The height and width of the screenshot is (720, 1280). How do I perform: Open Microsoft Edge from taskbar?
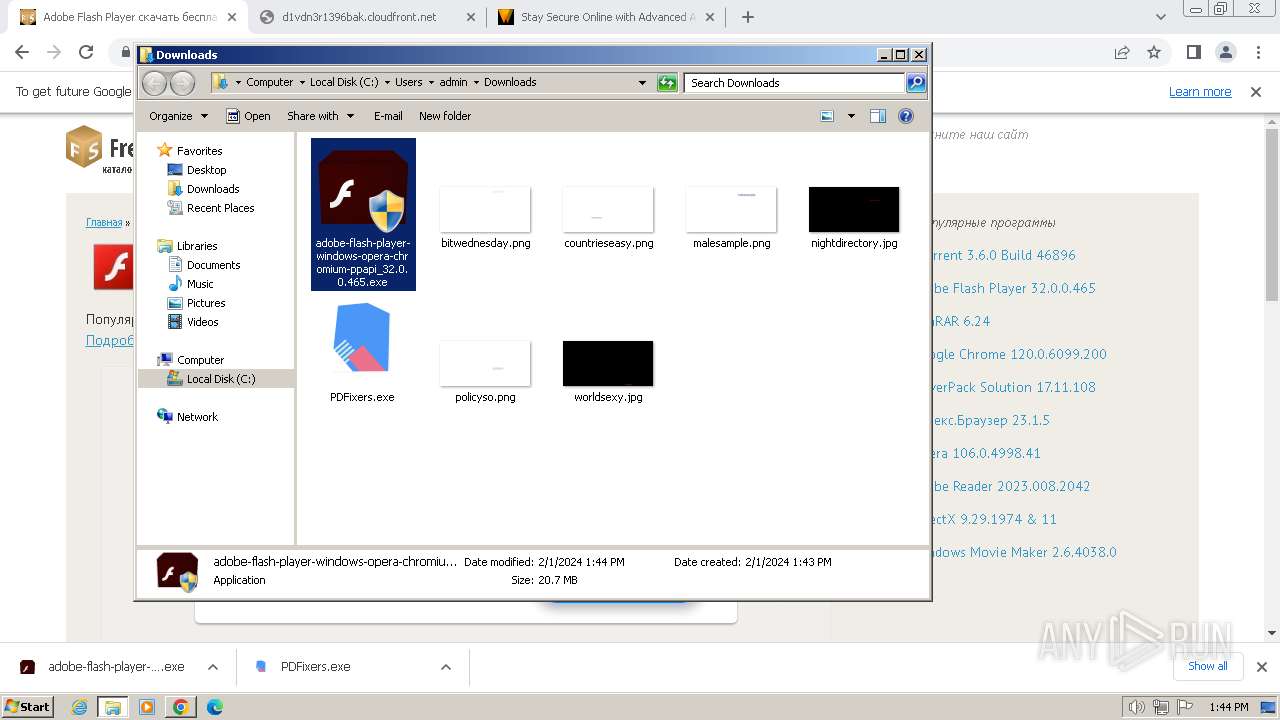pos(215,707)
